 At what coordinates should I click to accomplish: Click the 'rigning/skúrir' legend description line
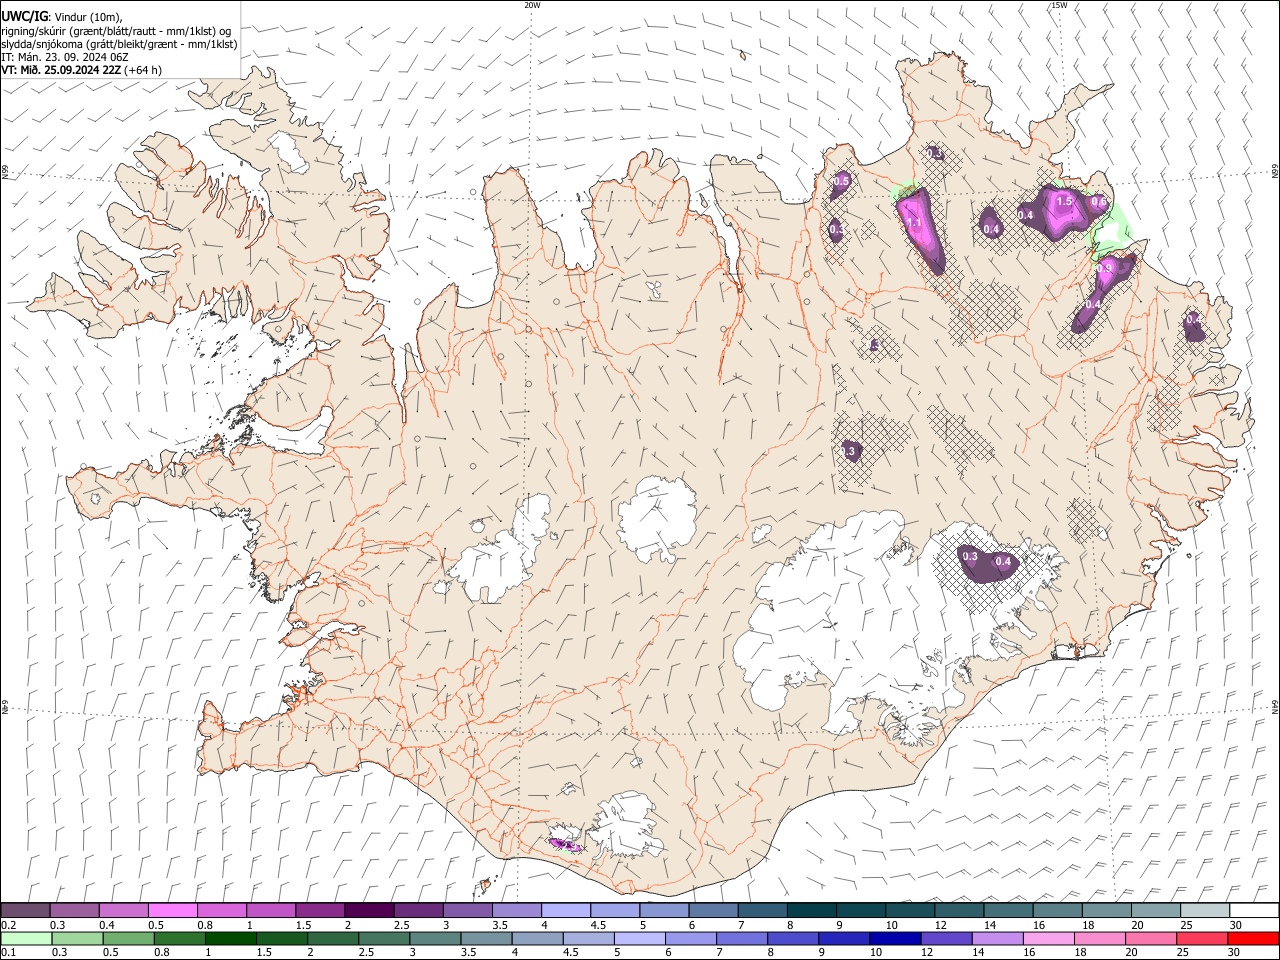pos(117,31)
